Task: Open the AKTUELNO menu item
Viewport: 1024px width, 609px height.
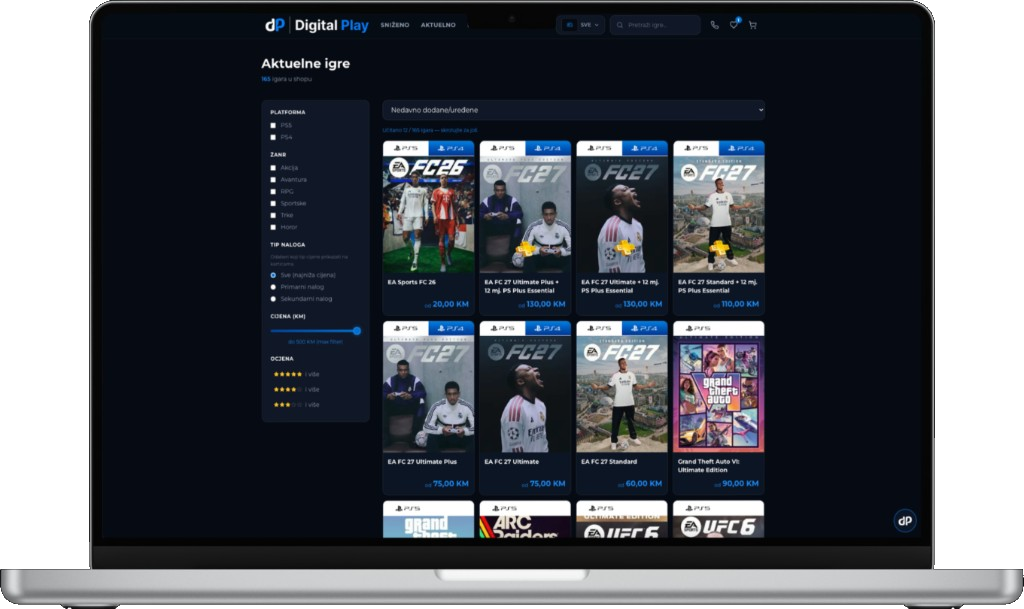Action: pos(438,25)
